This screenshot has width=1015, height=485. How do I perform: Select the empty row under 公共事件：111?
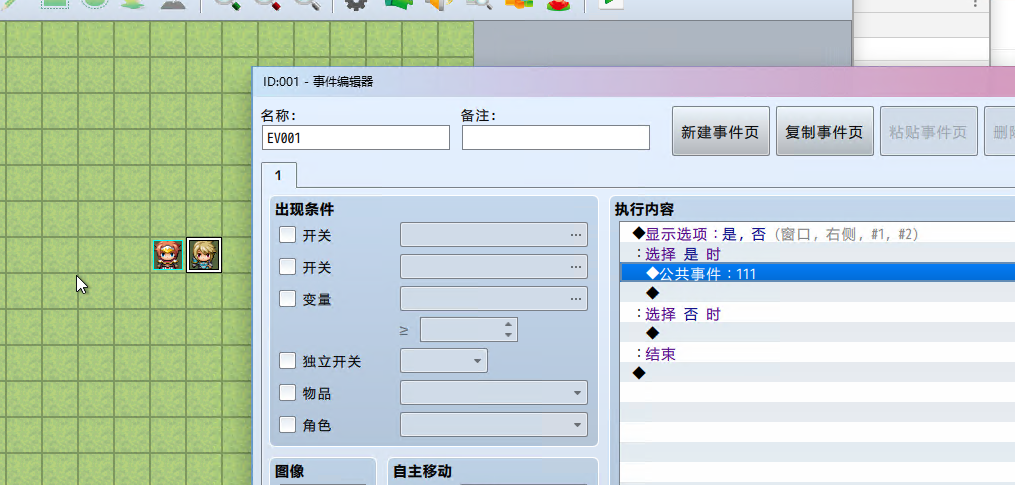817,293
